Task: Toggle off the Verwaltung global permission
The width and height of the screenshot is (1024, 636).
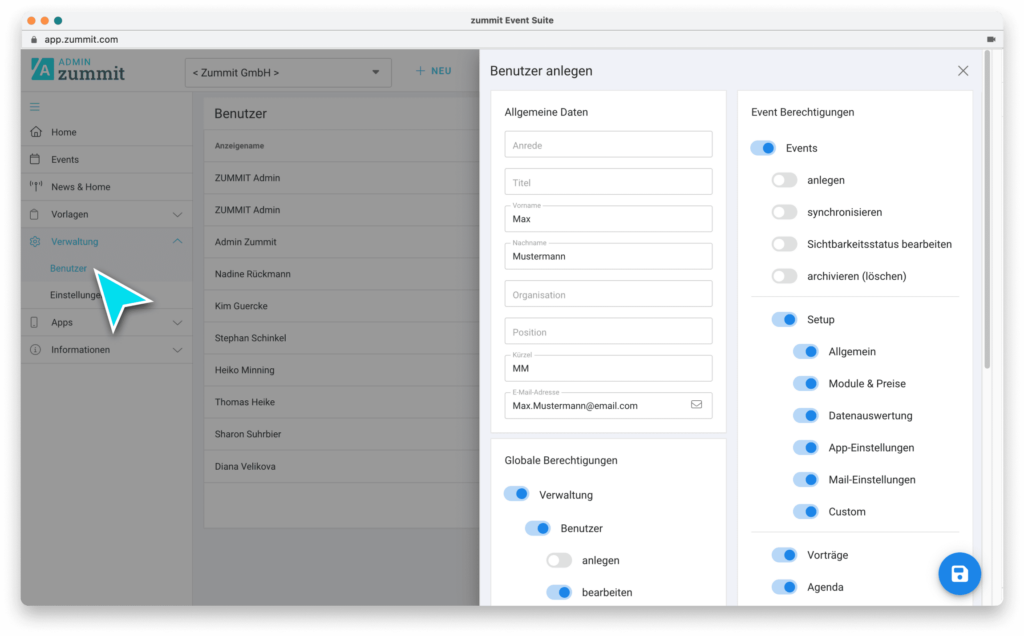Action: click(516, 495)
